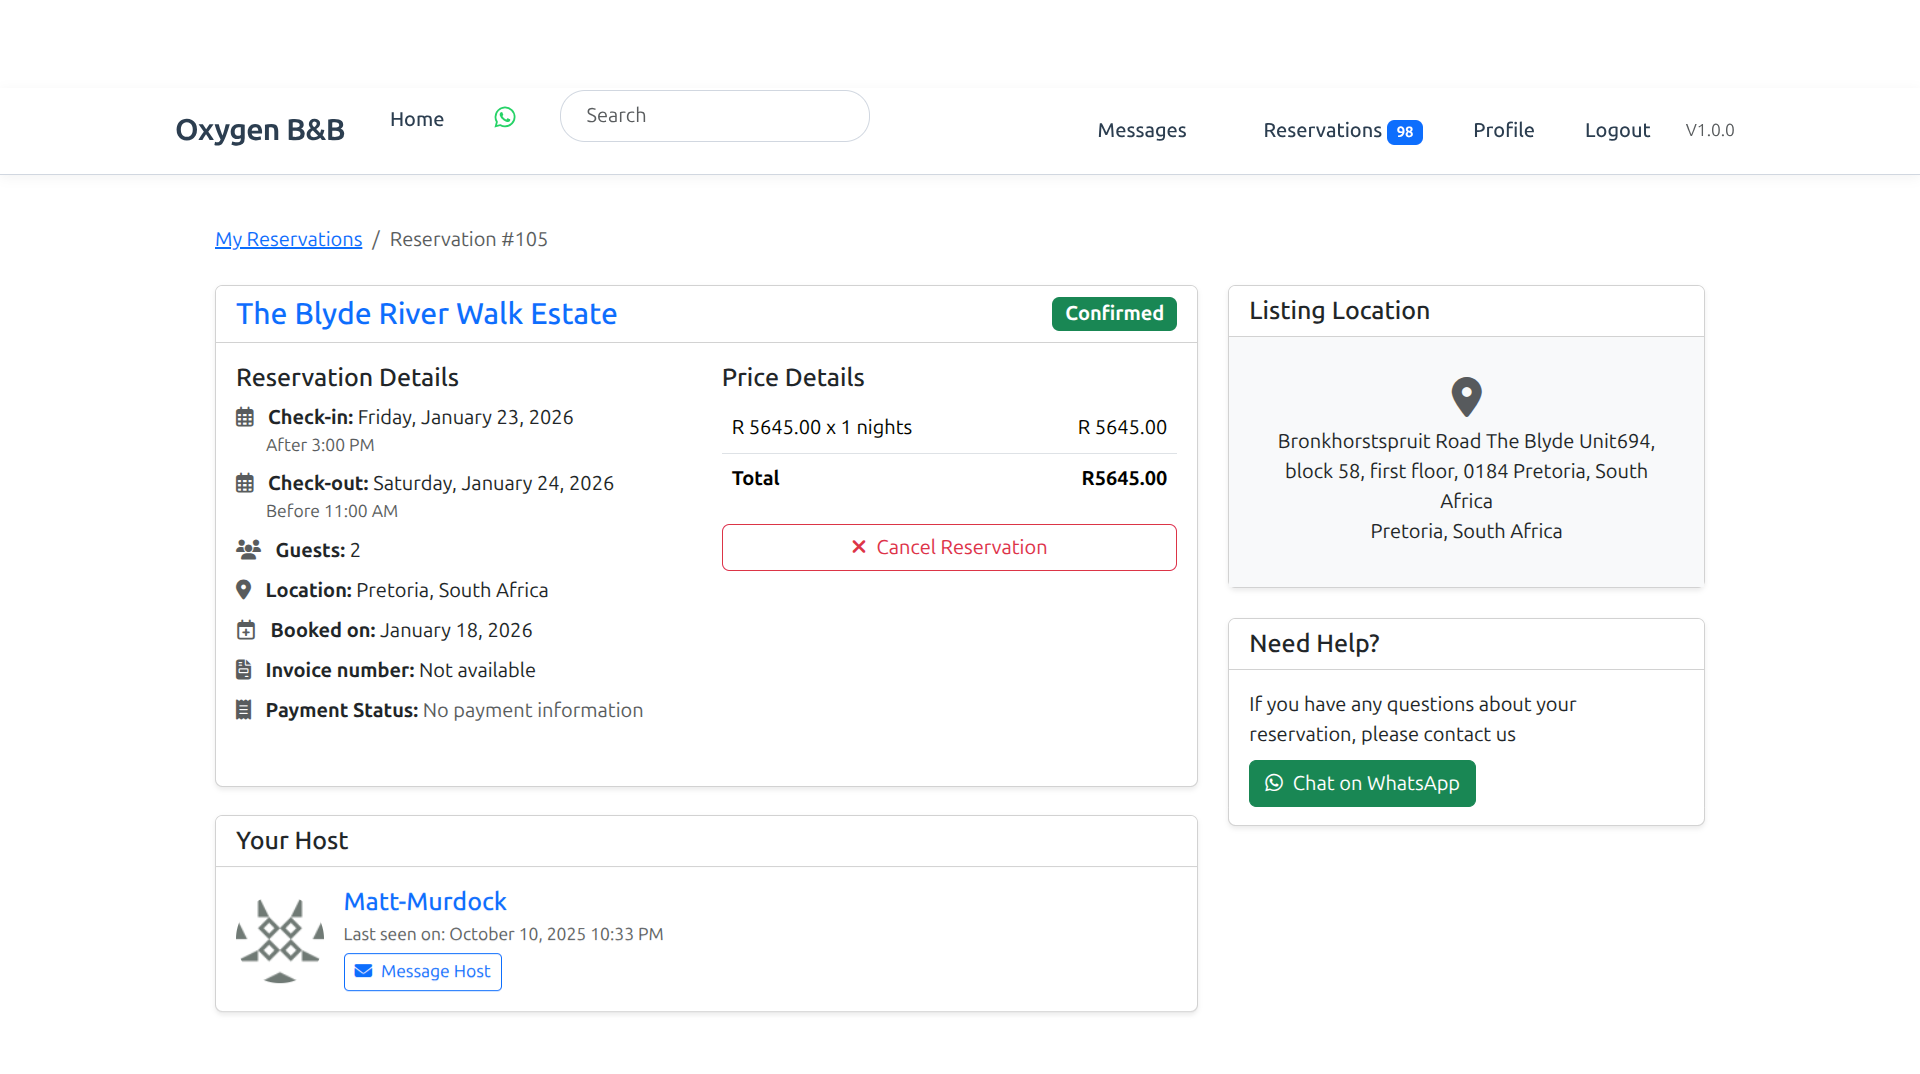Click the location pin beside Pretoria
Viewport: 1920px width, 1074px height.
pos(243,590)
